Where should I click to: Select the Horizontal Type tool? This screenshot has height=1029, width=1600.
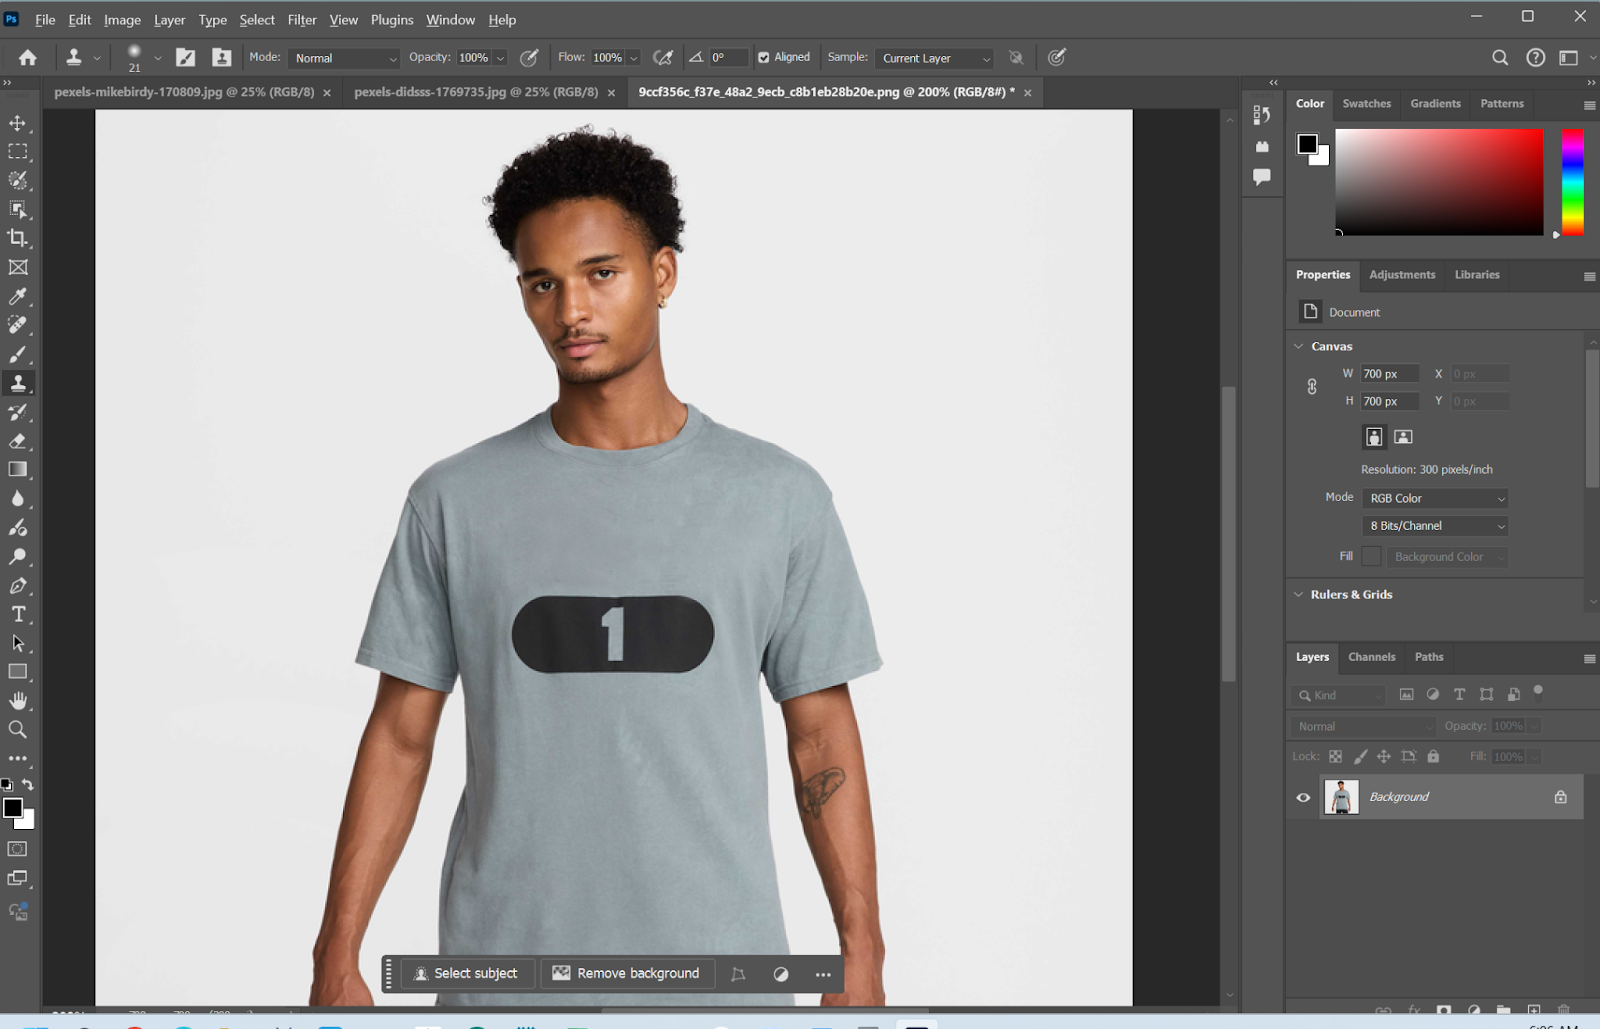[x=18, y=614]
